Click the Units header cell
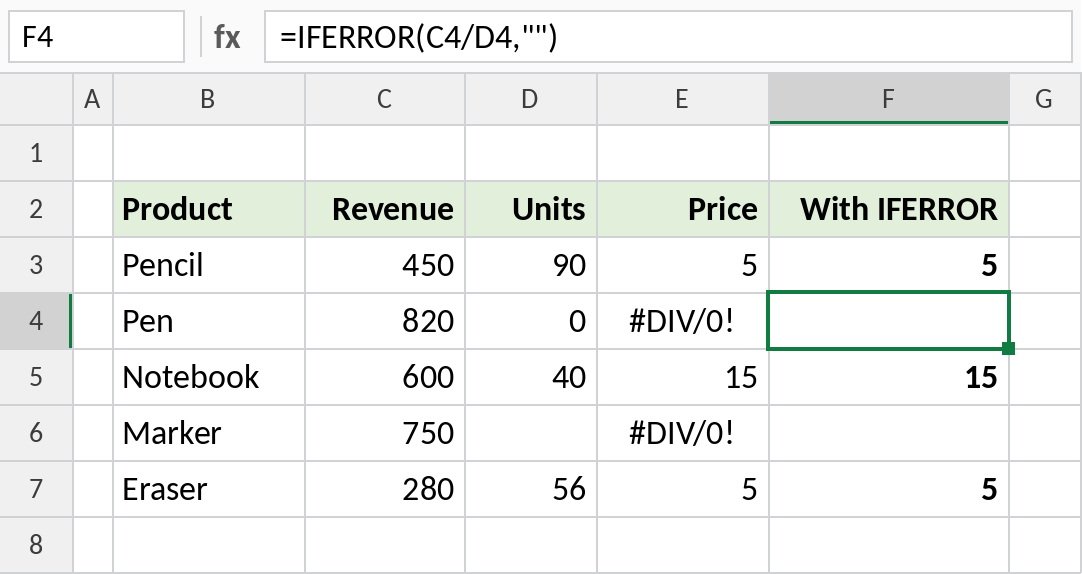This screenshot has height=574, width=1082. [531, 209]
